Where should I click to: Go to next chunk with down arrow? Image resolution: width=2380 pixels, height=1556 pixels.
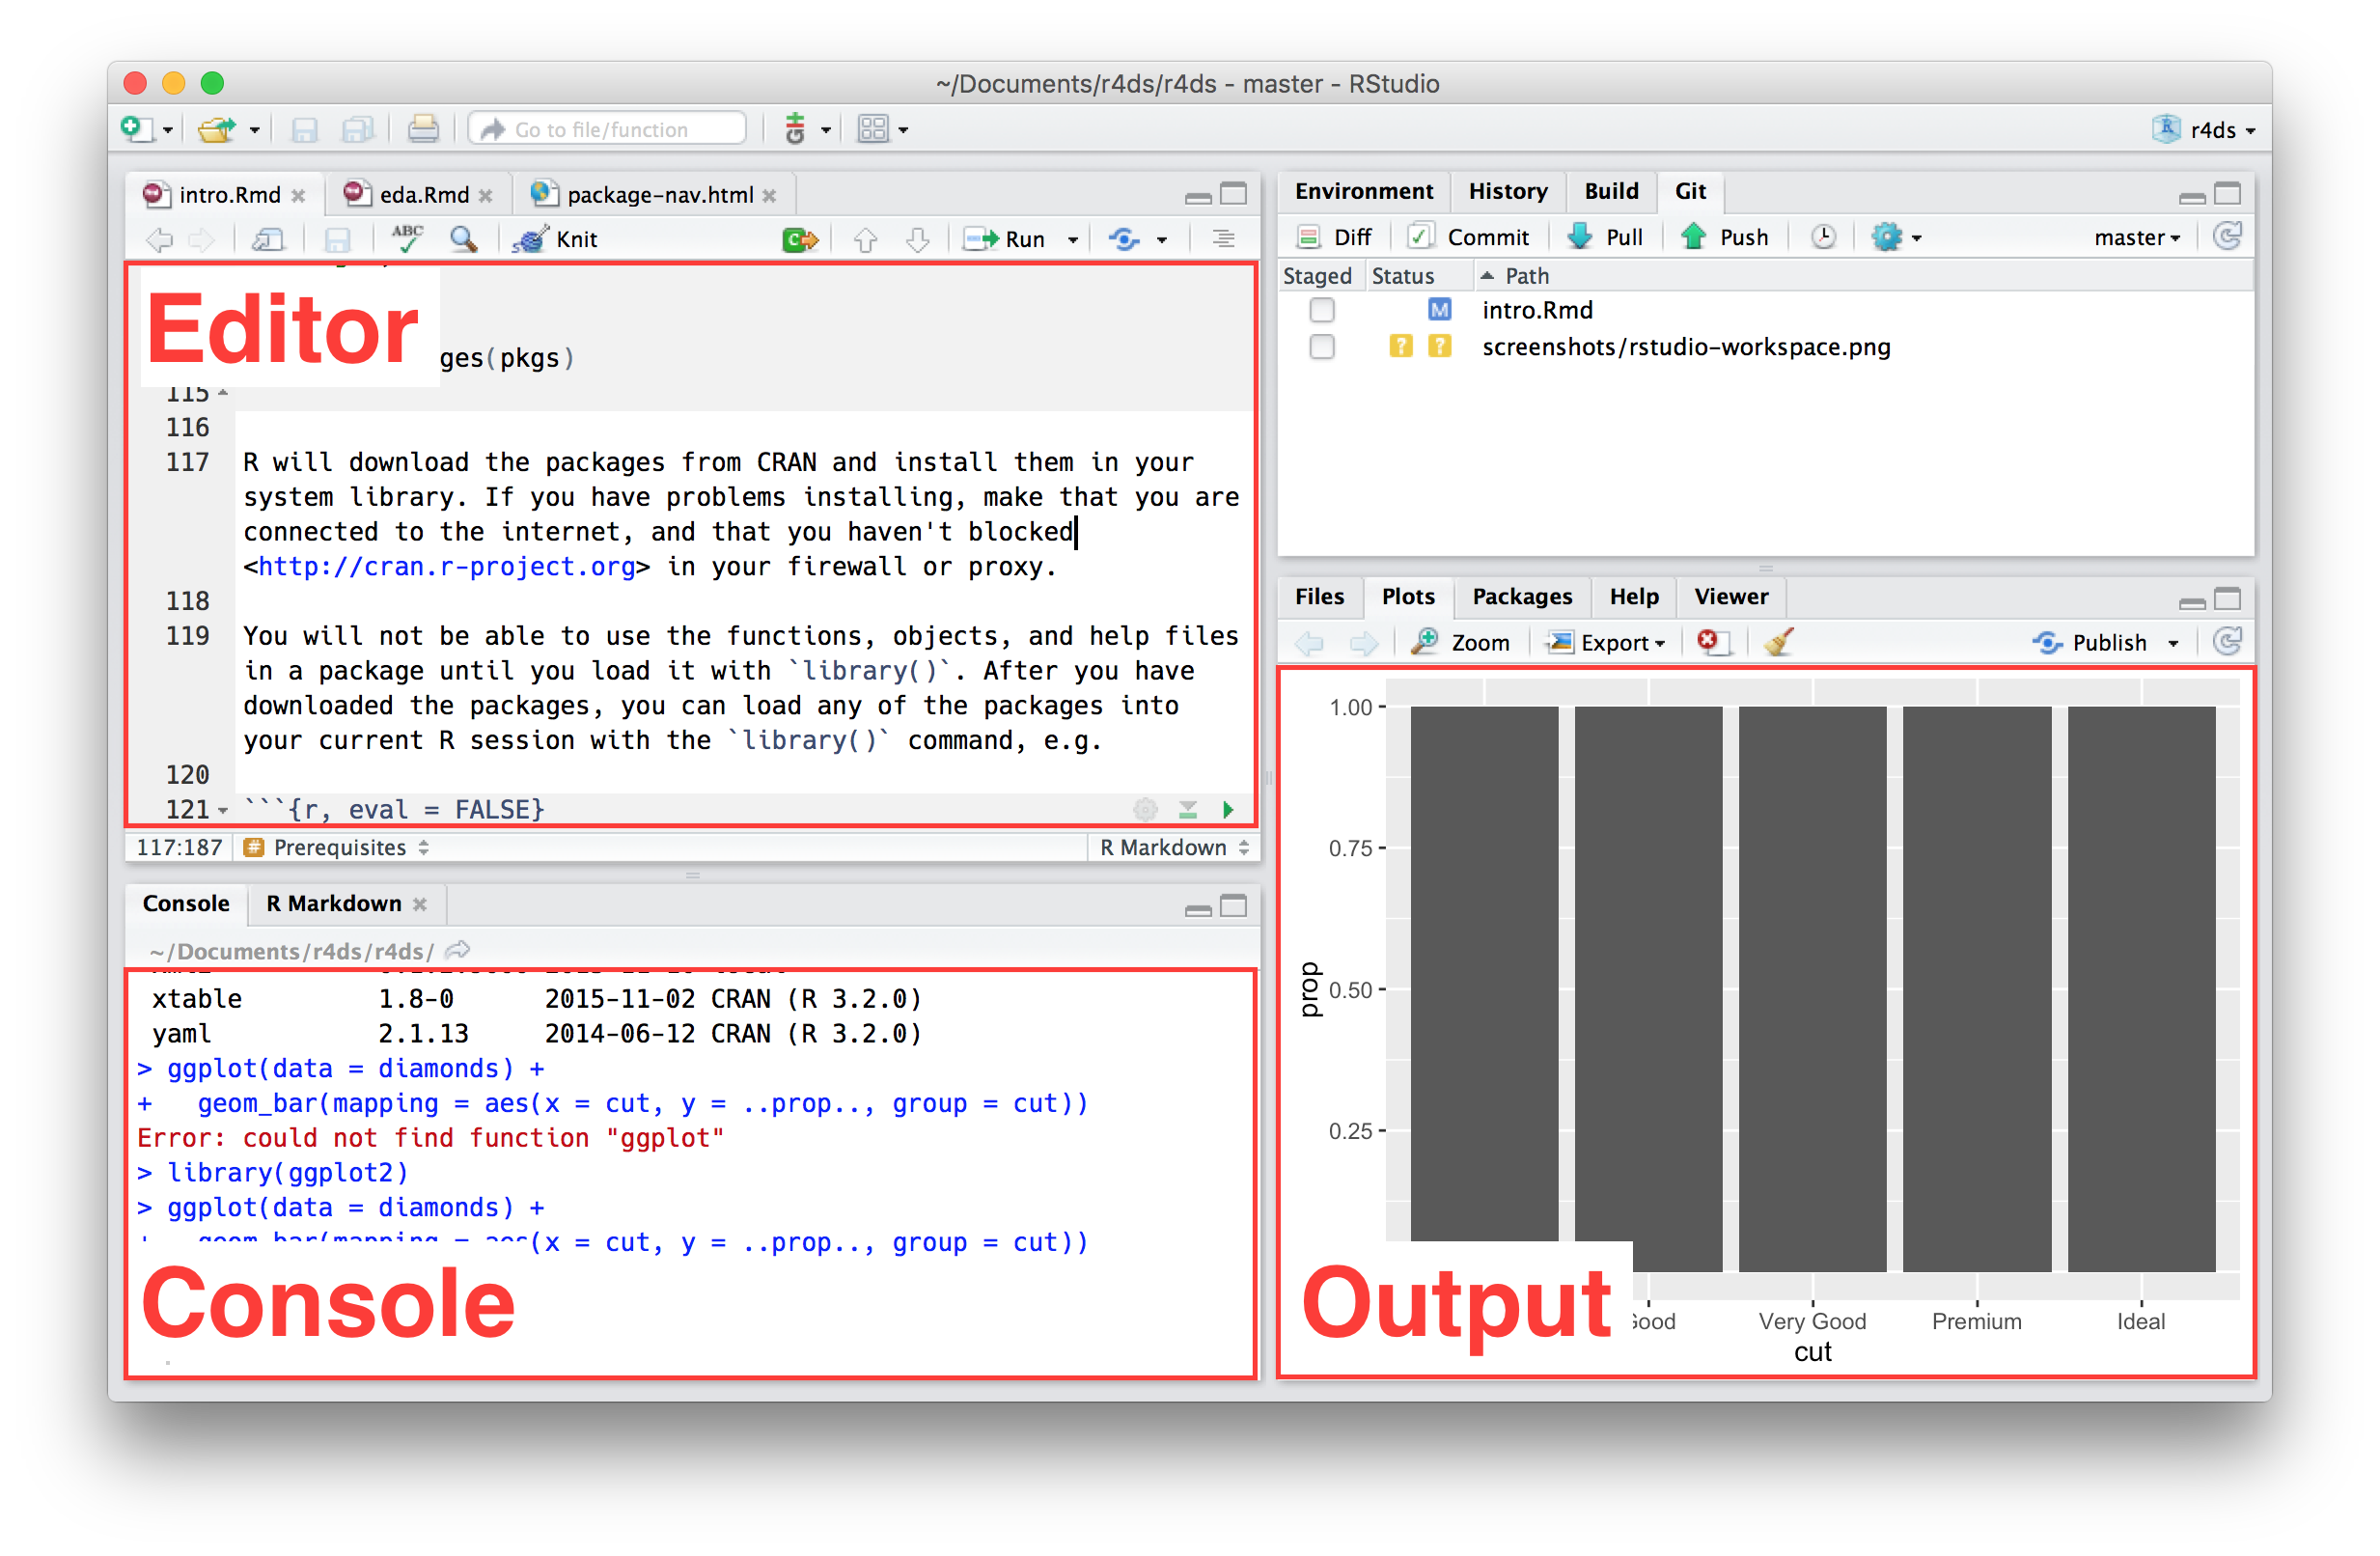click(918, 240)
